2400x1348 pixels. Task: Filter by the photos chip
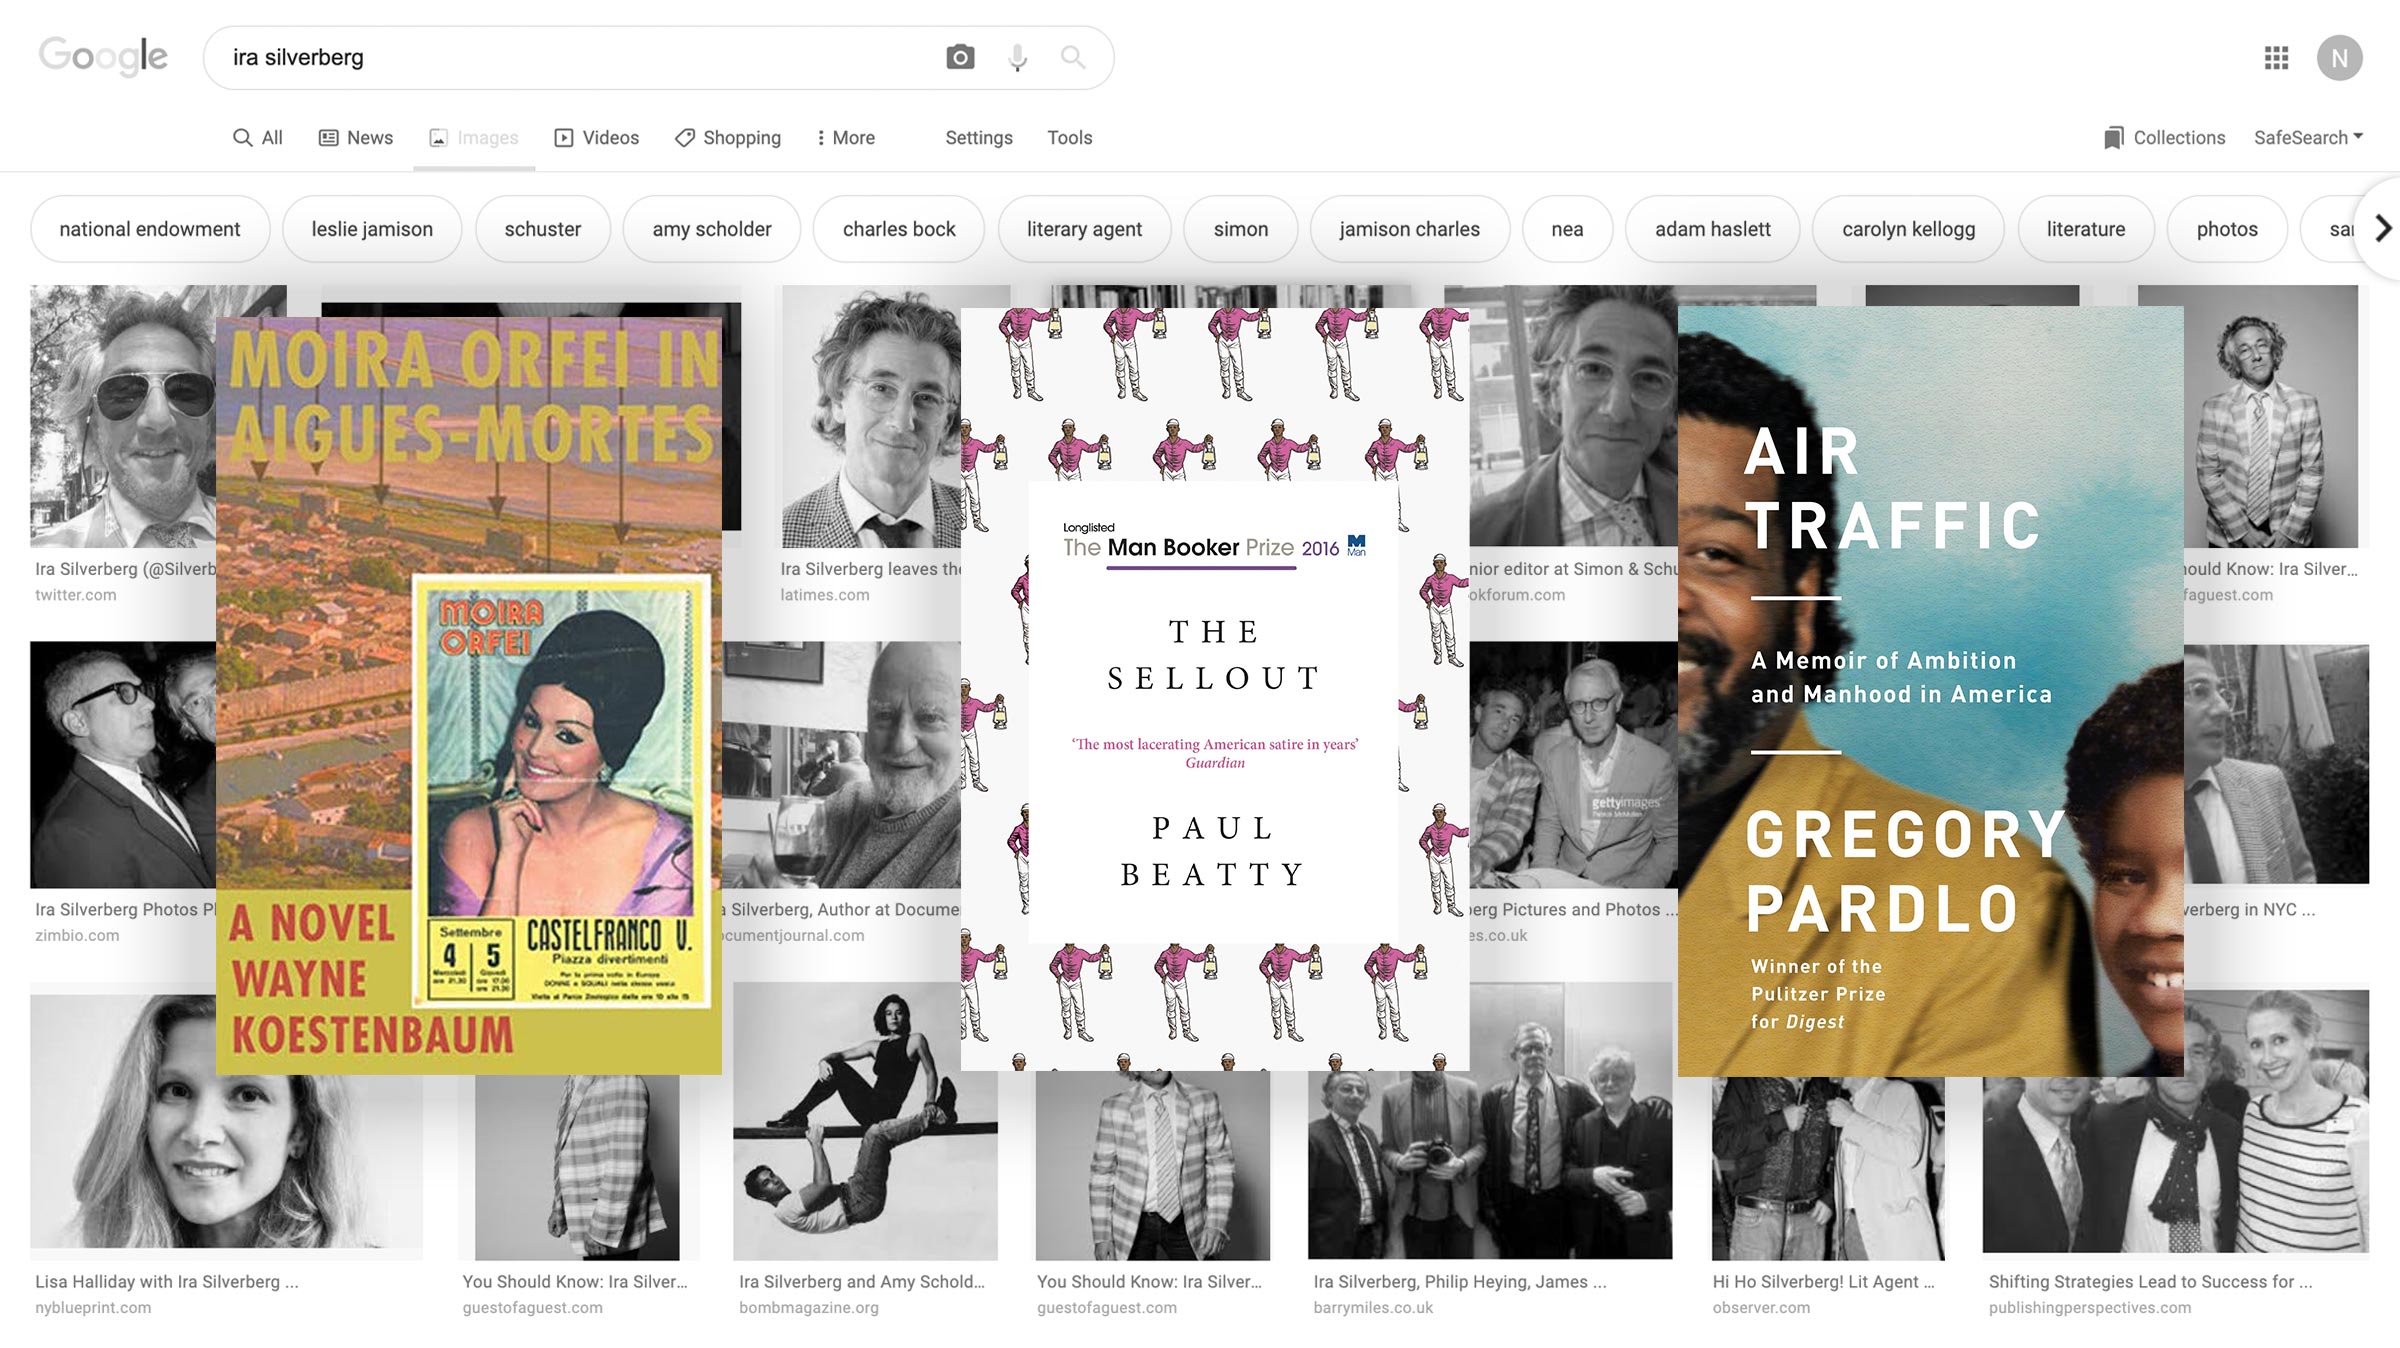(x=2227, y=229)
